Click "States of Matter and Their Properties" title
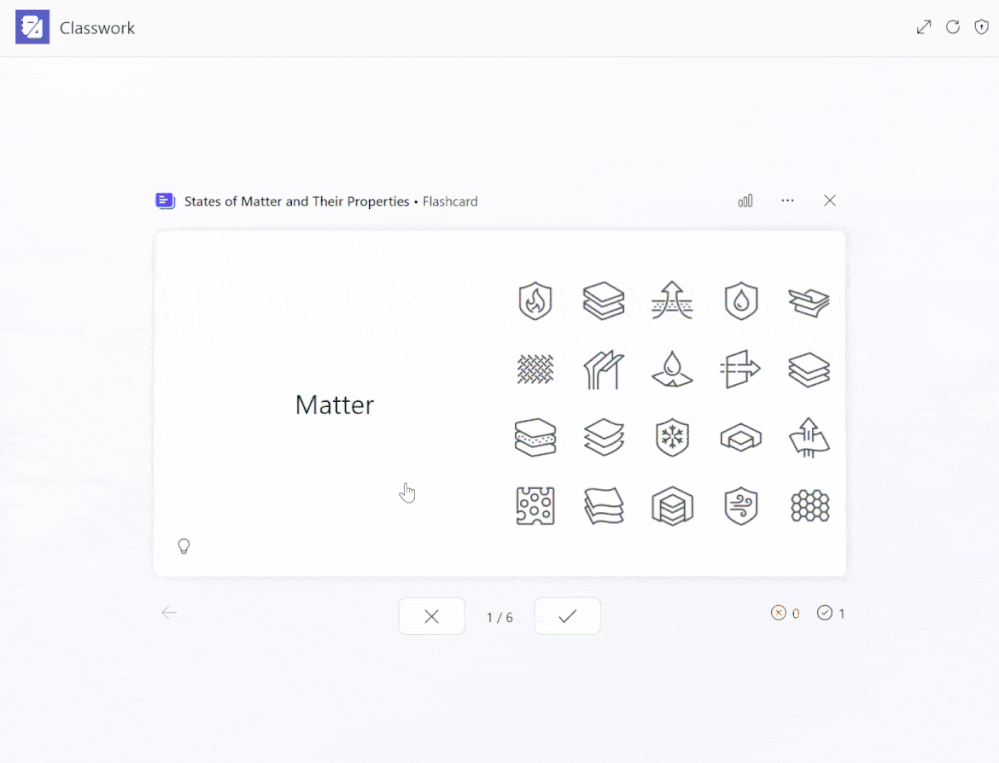 pos(297,201)
